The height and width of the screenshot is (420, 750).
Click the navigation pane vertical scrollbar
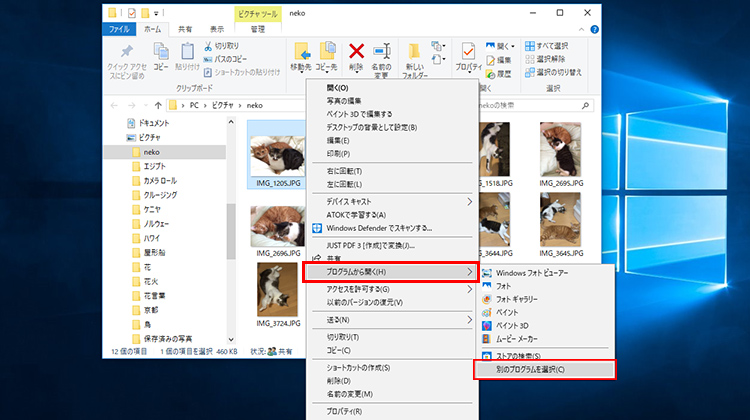pos(231,230)
